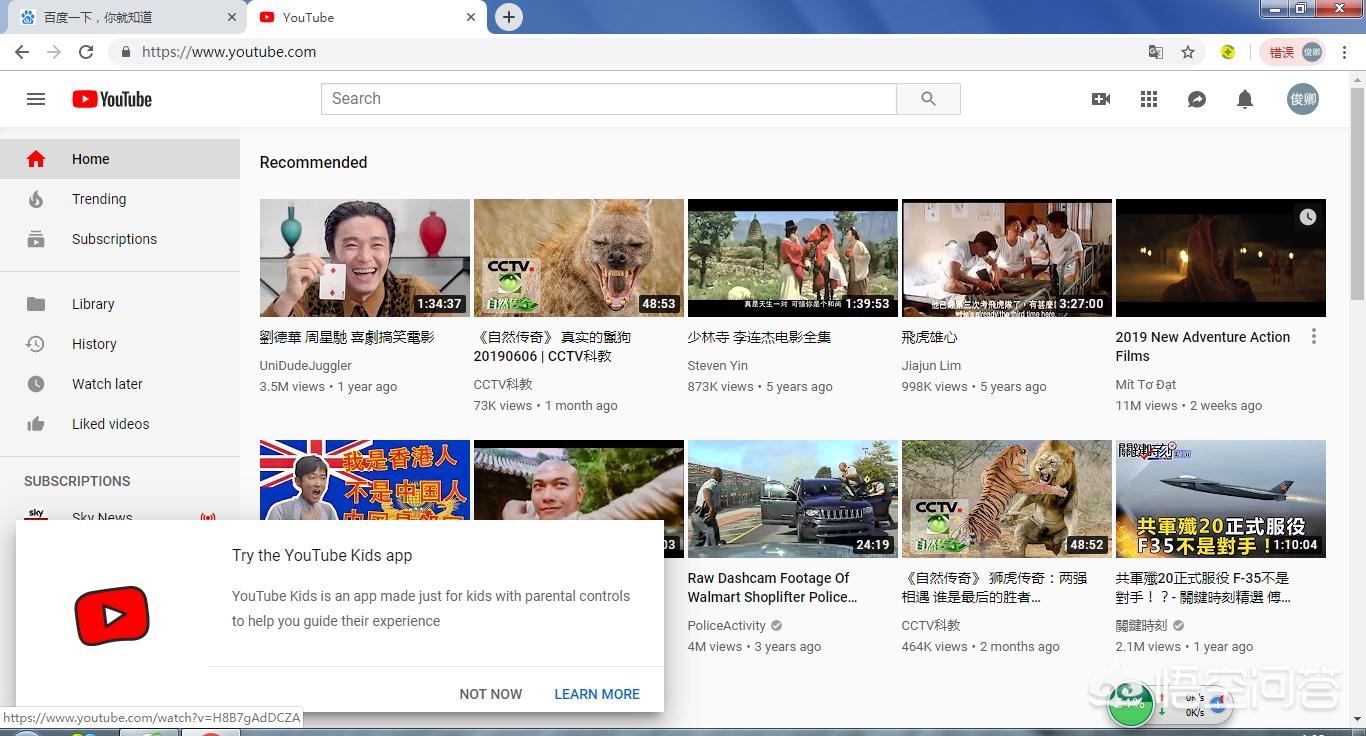Image resolution: width=1366 pixels, height=736 pixels.
Task: Click the search magnifier button
Action: pos(928,99)
